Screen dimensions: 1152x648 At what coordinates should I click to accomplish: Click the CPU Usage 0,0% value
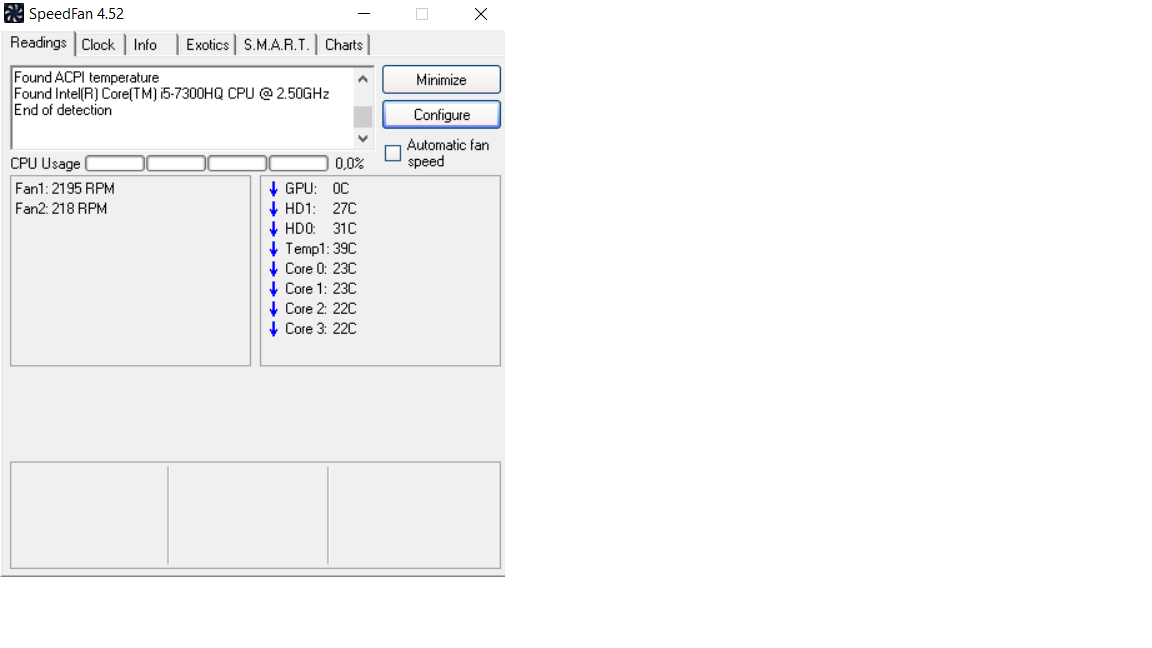point(350,164)
